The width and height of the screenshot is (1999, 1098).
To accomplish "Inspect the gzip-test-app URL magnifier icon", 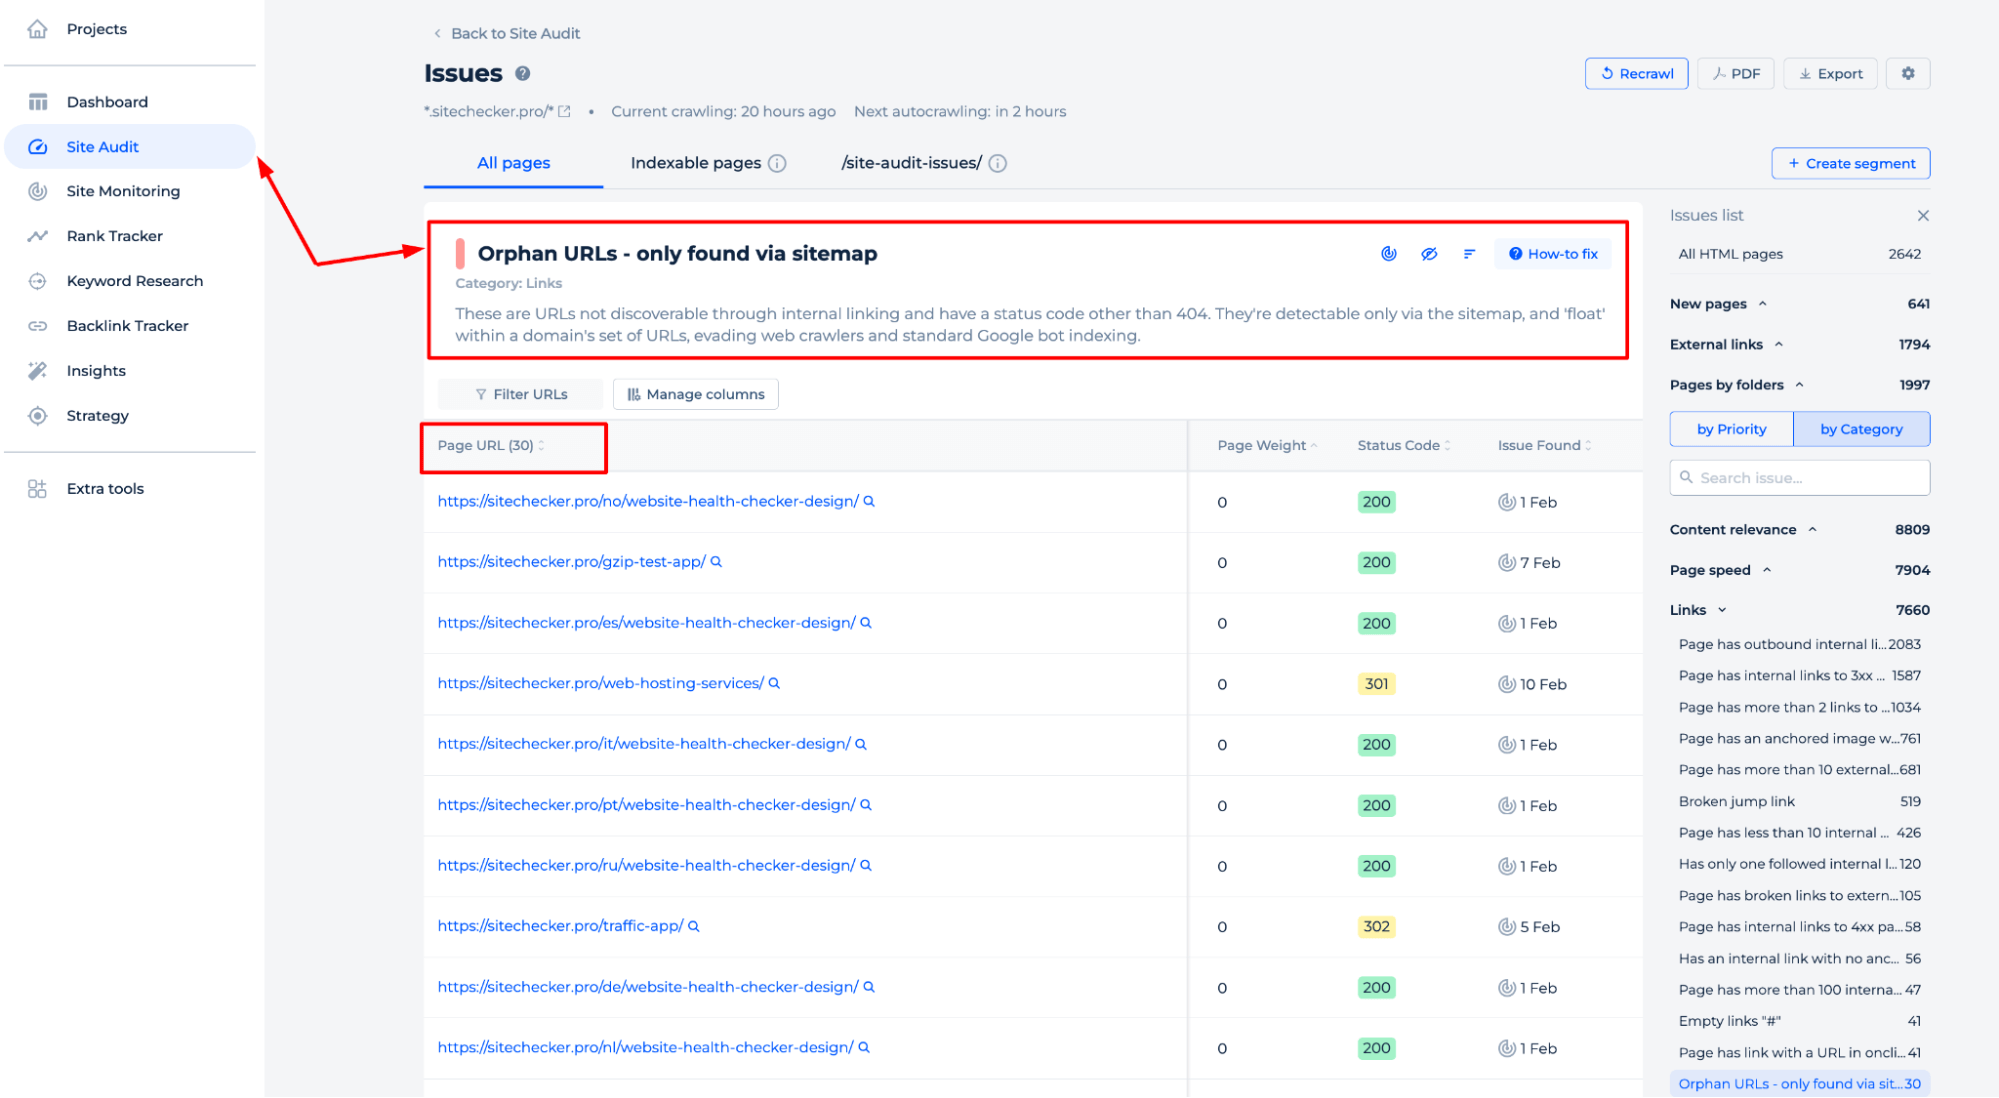I will (x=716, y=562).
